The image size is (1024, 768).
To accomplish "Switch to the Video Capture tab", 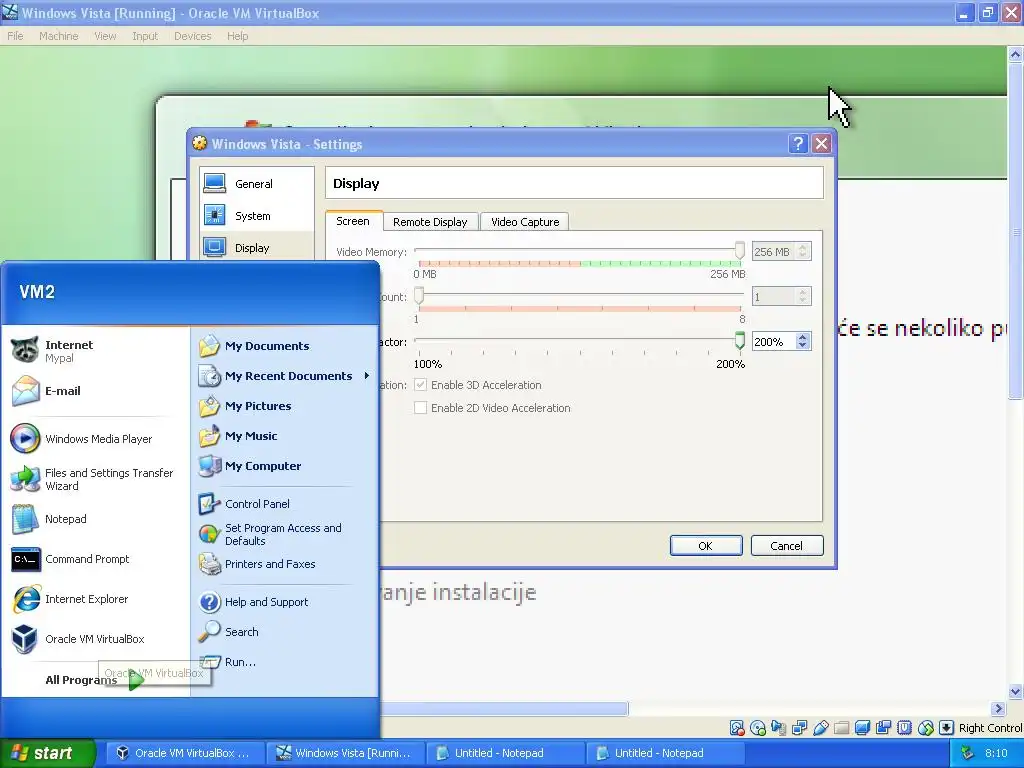I will coord(525,222).
